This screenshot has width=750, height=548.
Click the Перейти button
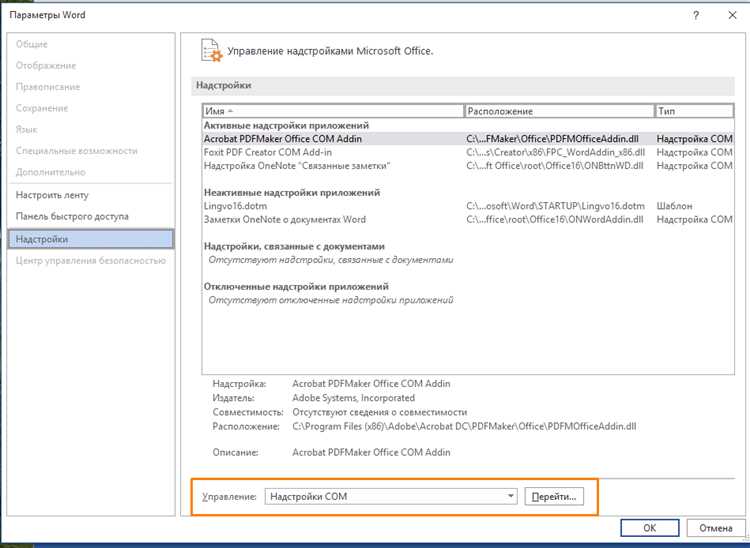pyautogui.click(x=554, y=496)
